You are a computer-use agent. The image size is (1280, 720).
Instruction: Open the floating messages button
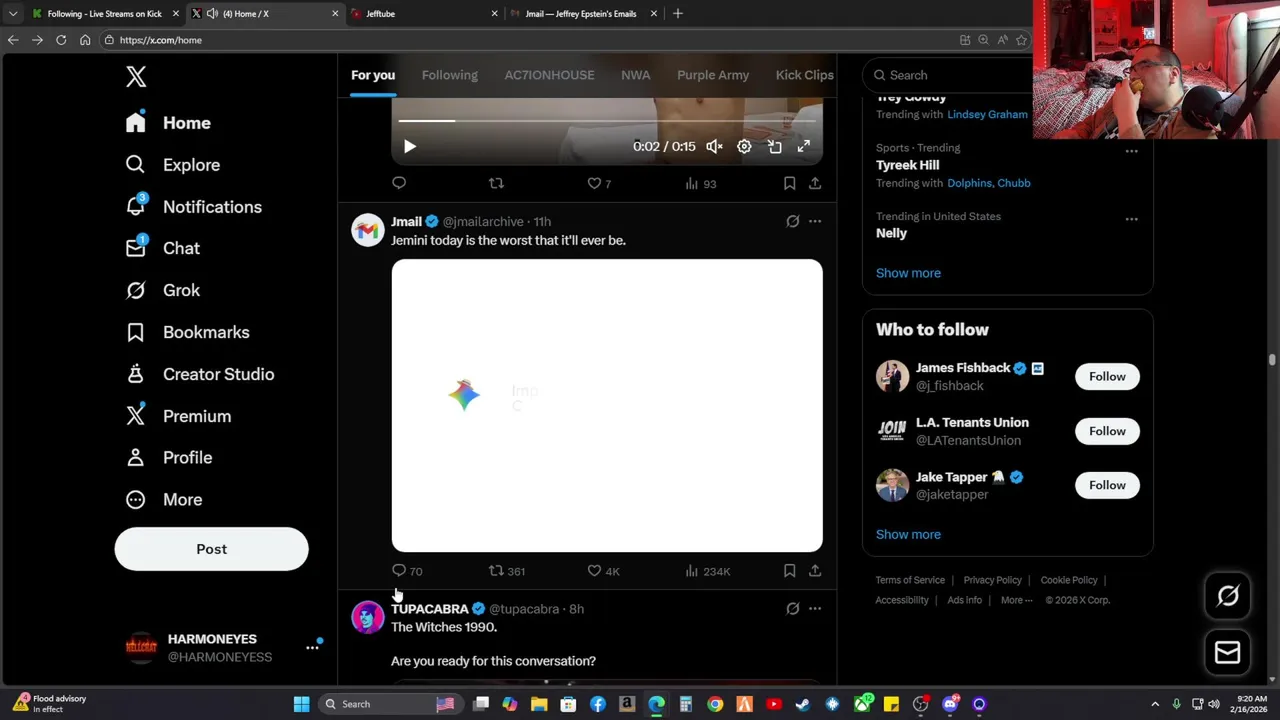pyautogui.click(x=1228, y=653)
